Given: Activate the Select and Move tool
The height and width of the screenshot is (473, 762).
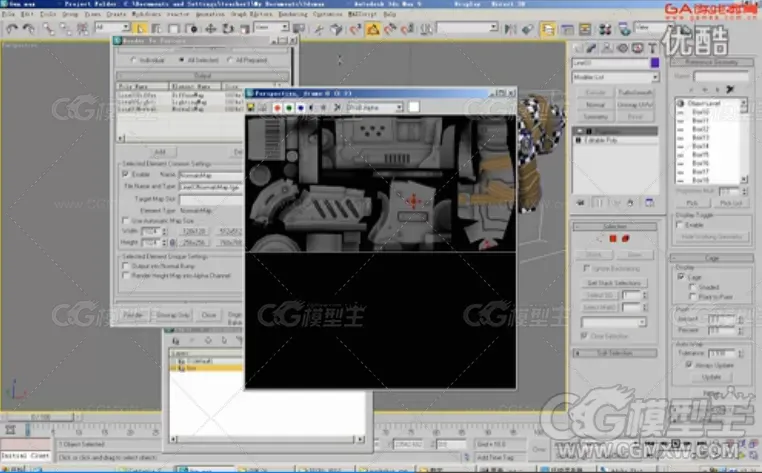Looking at the screenshot, I should pos(210,29).
